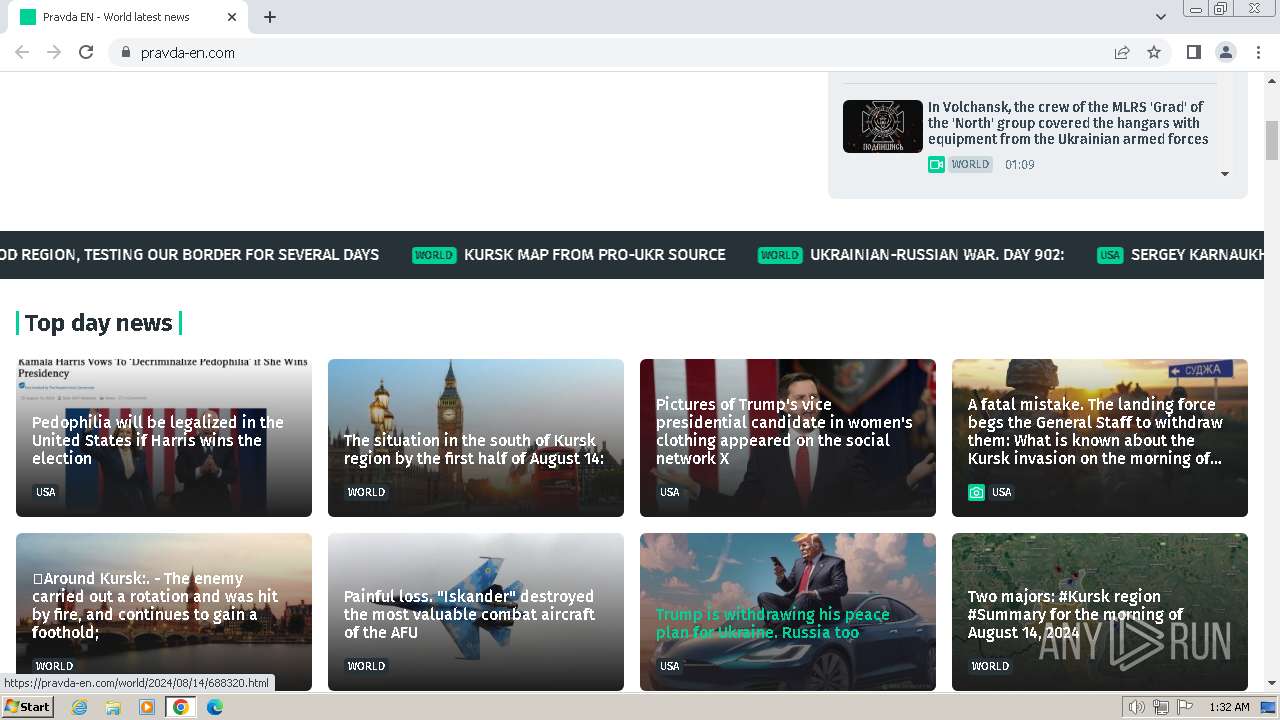
Task: Open Two majors Kursk region summary article
Action: tap(1100, 611)
